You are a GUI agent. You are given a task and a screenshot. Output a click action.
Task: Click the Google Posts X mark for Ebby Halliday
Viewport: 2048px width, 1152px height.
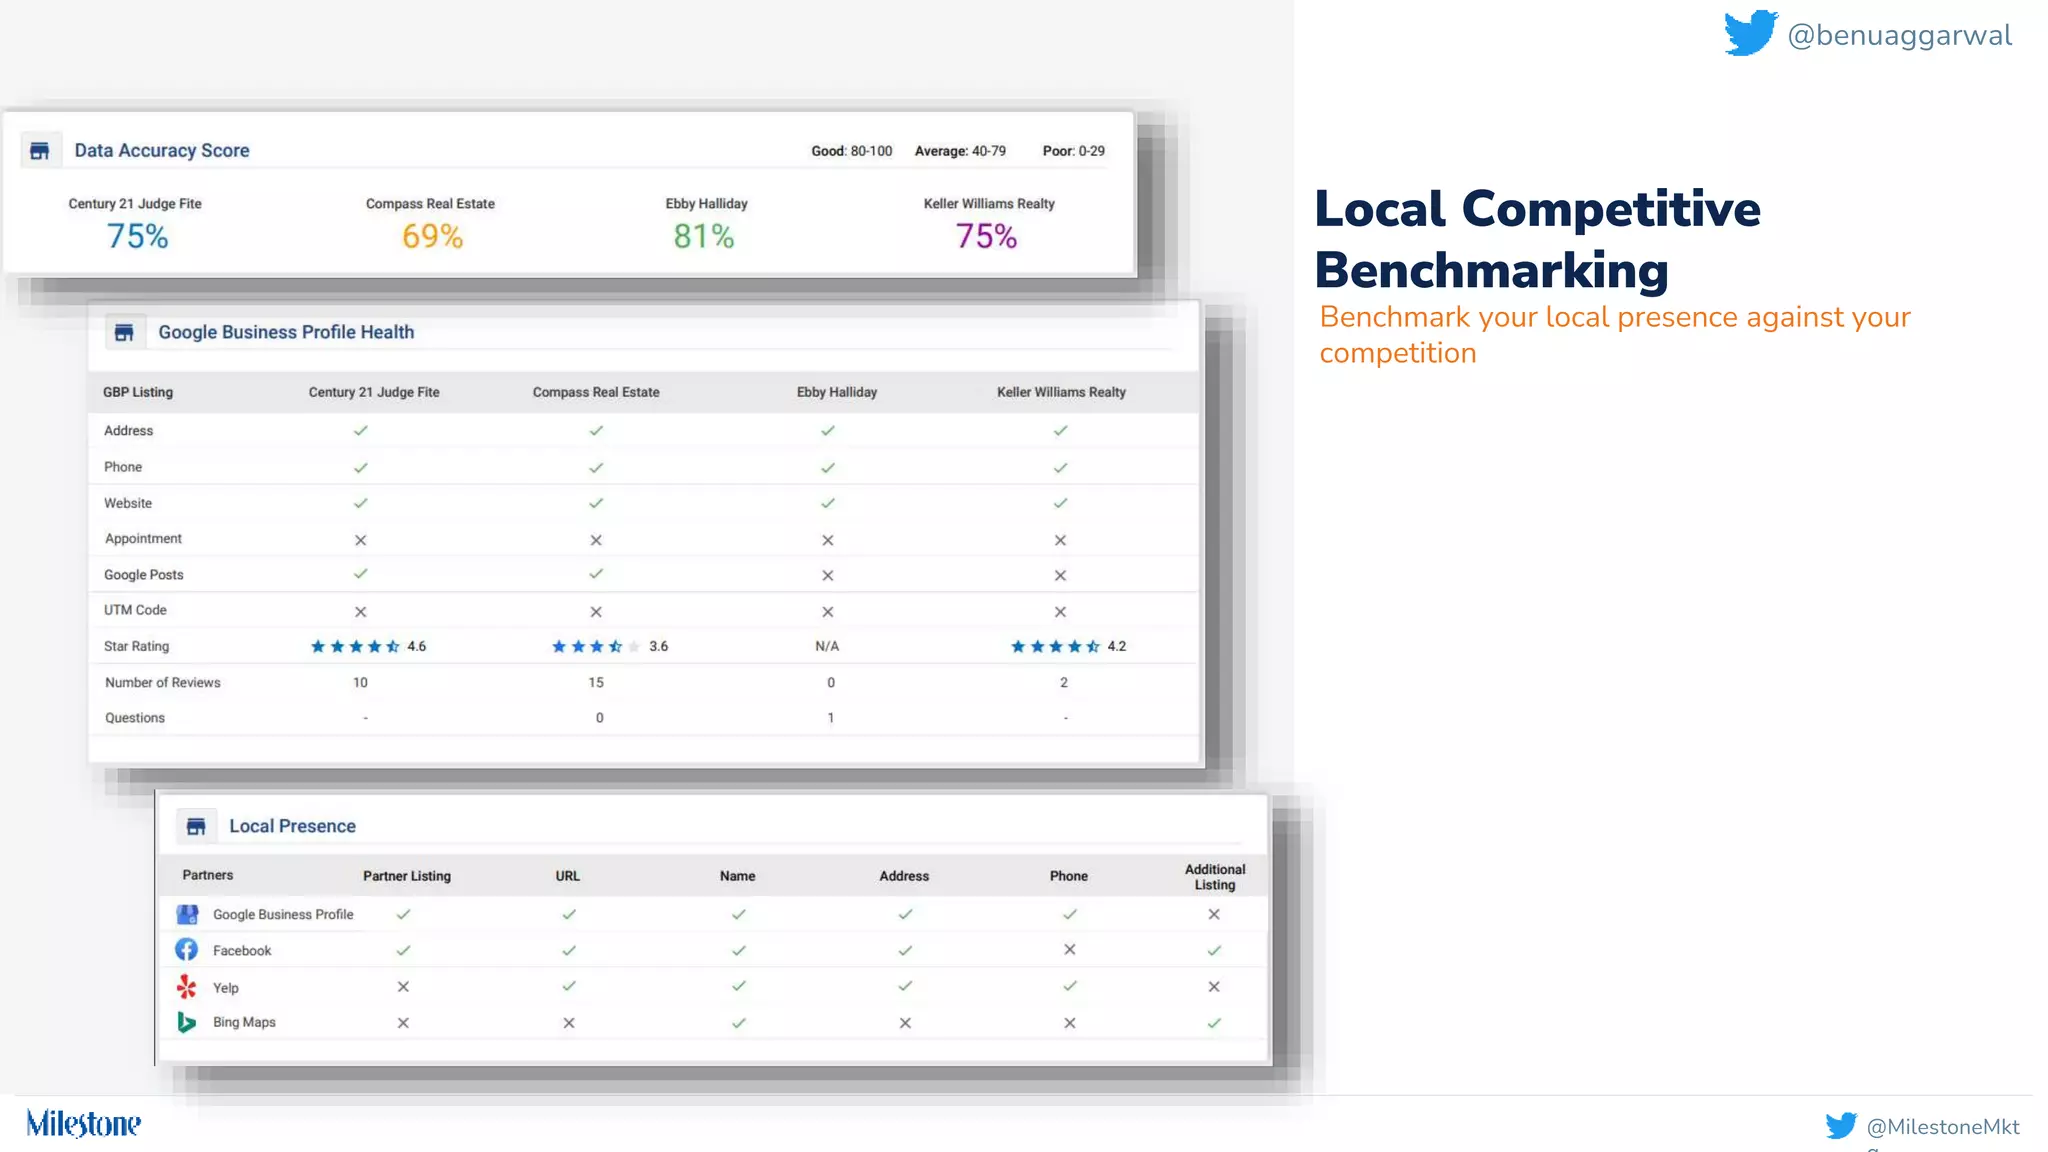coord(828,576)
